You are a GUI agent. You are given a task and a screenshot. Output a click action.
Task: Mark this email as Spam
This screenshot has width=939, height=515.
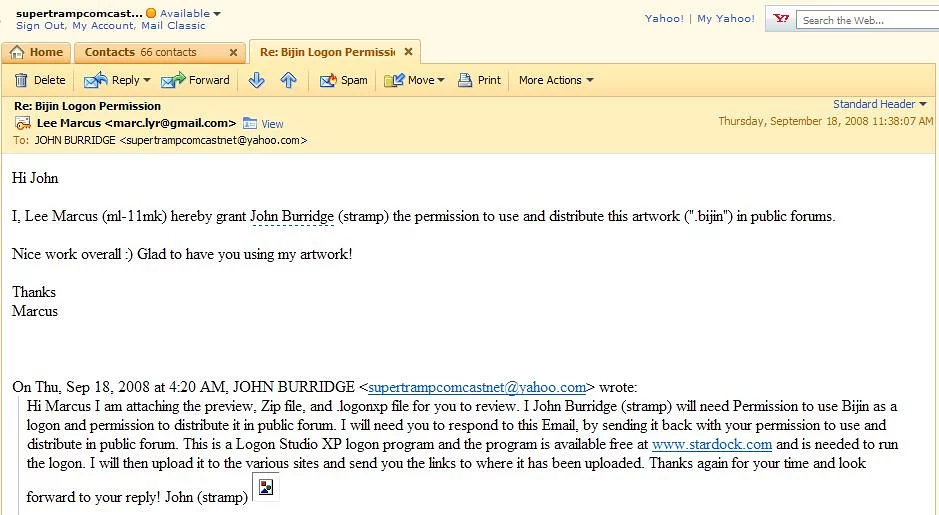[344, 80]
